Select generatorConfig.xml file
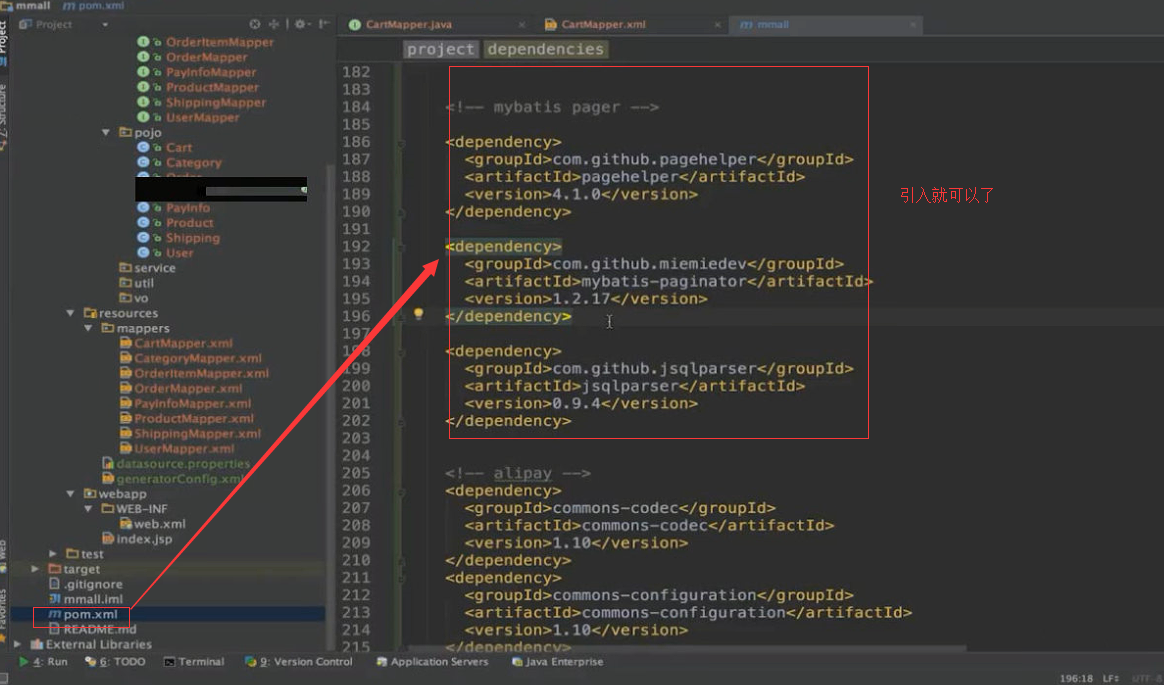Viewport: 1164px width, 685px height. pyautogui.click(x=179, y=479)
